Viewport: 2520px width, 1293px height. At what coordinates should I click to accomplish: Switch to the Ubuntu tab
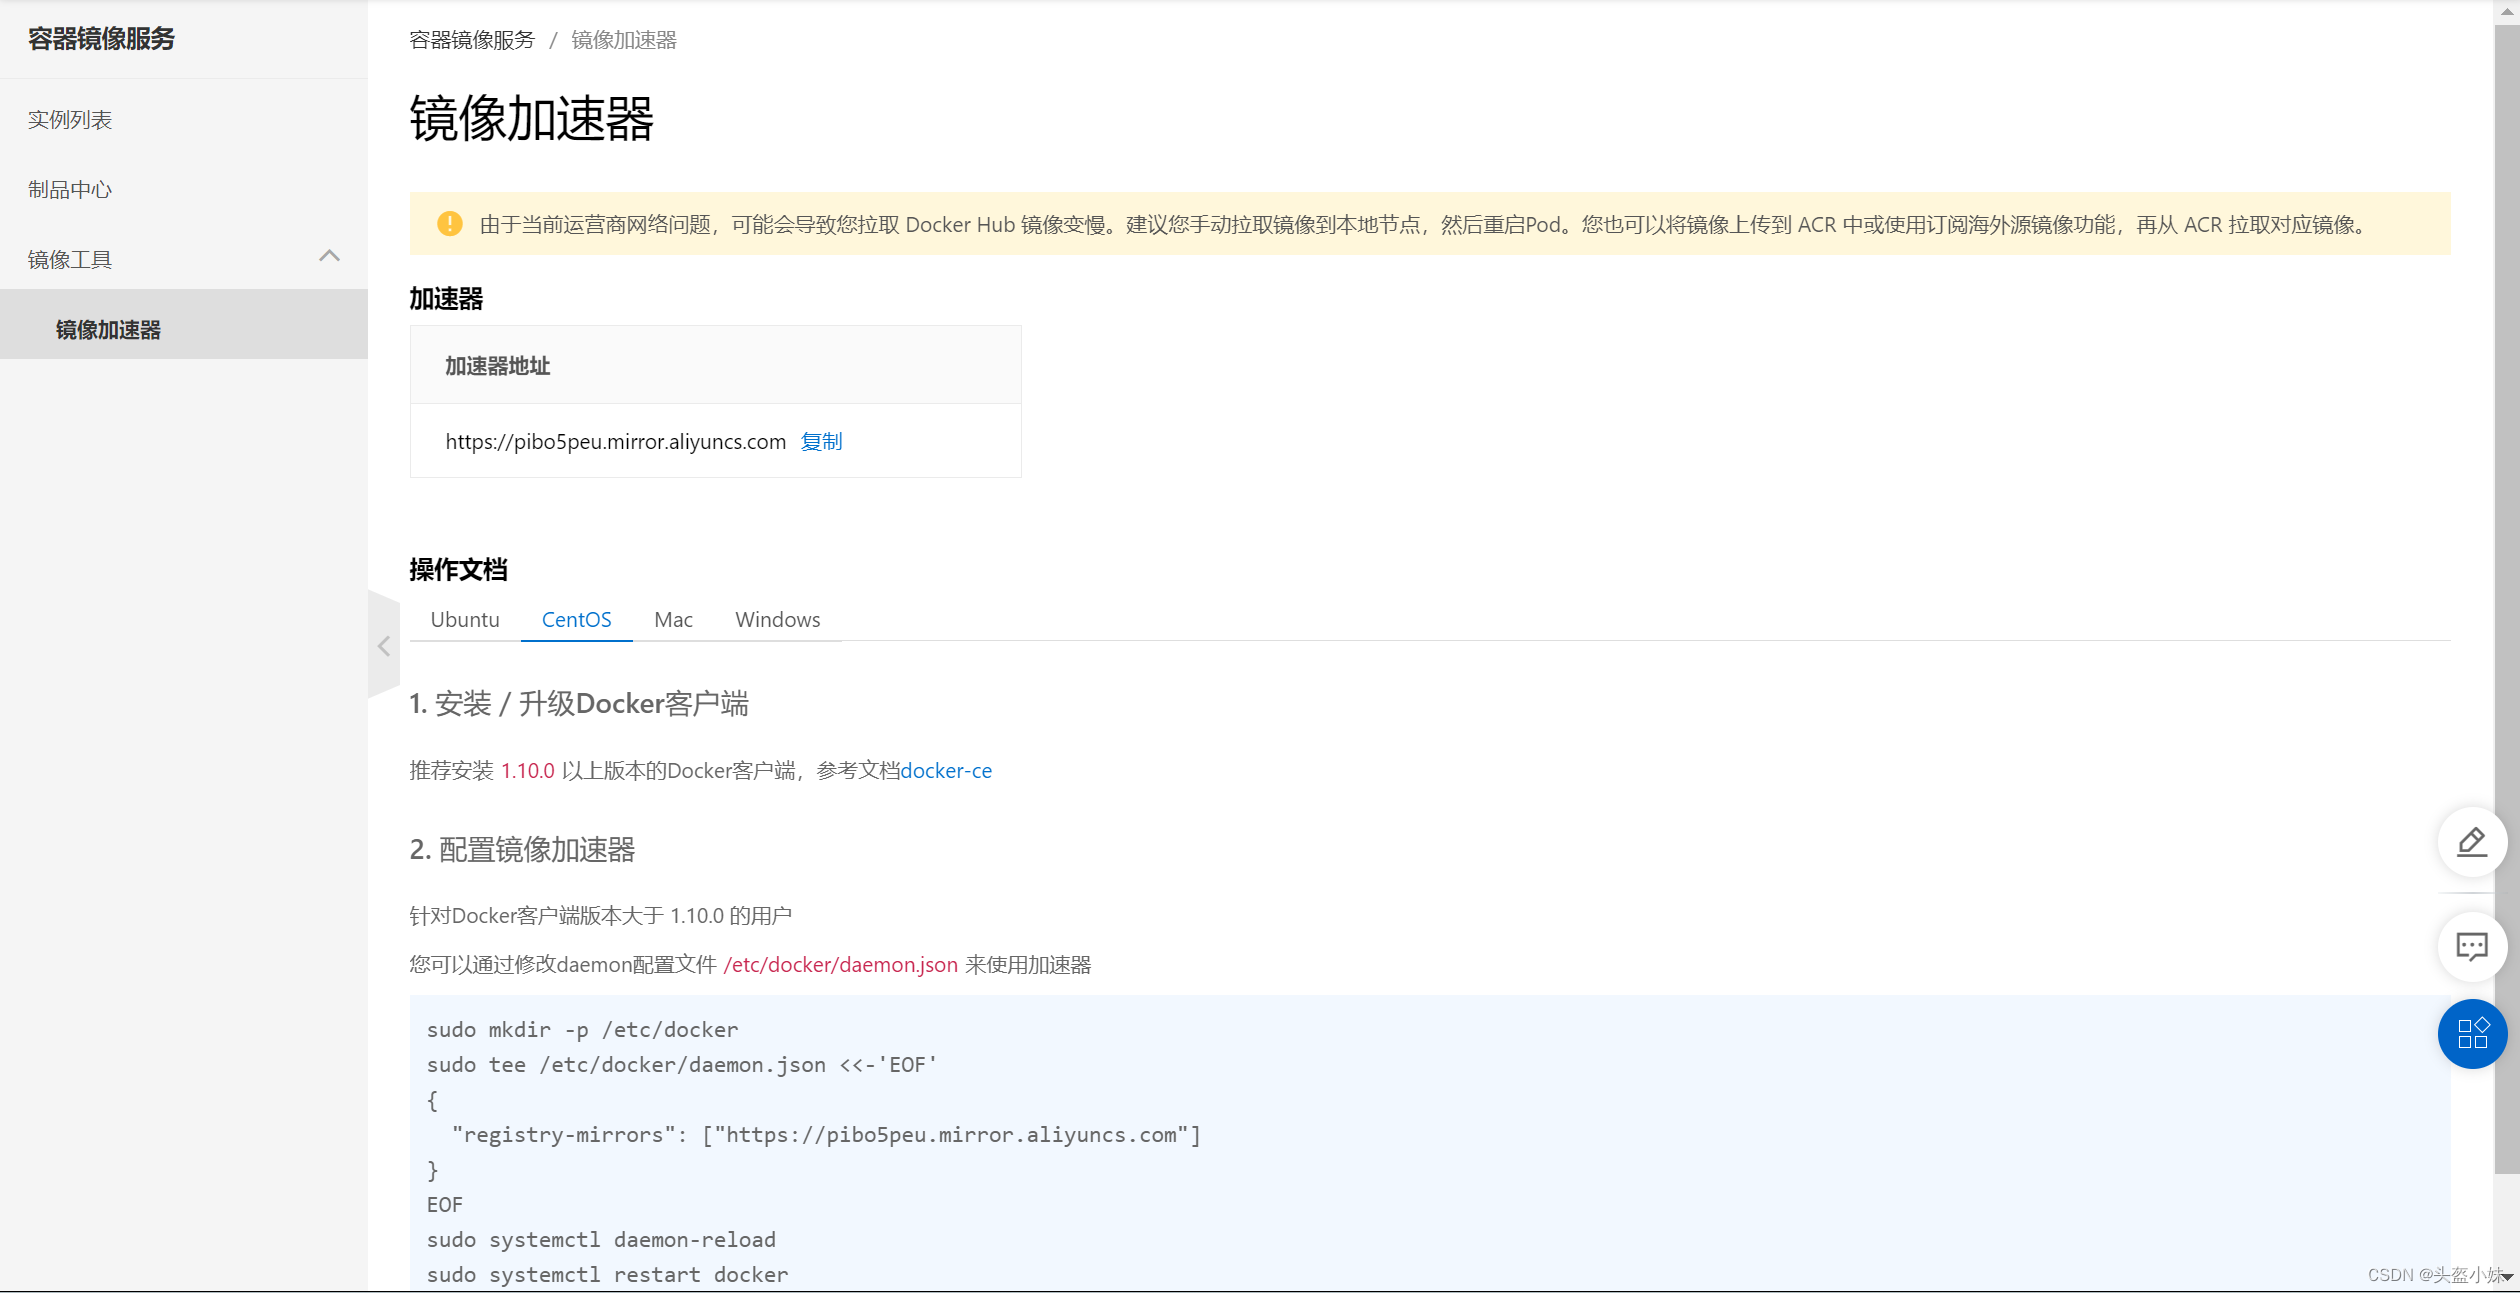coord(465,620)
